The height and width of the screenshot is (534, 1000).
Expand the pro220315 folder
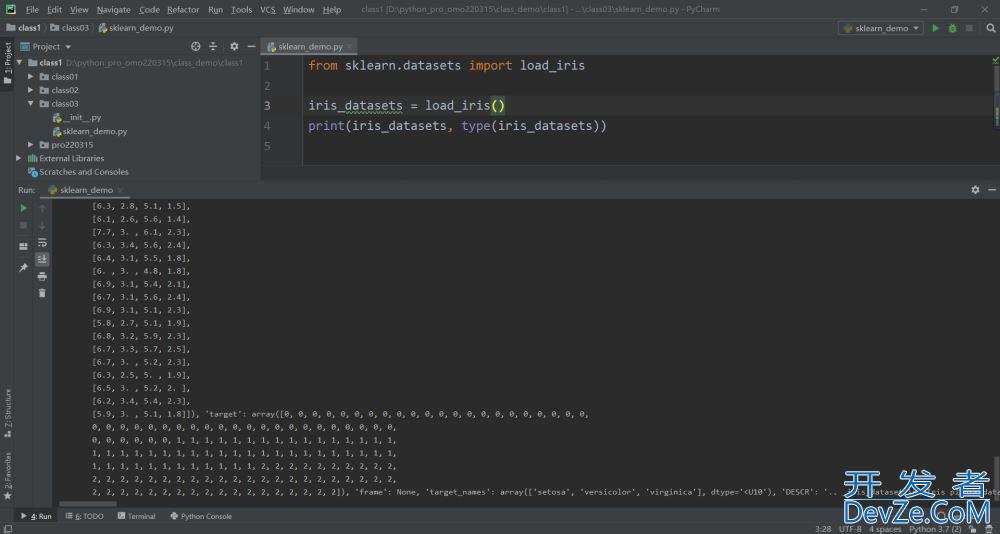point(31,145)
